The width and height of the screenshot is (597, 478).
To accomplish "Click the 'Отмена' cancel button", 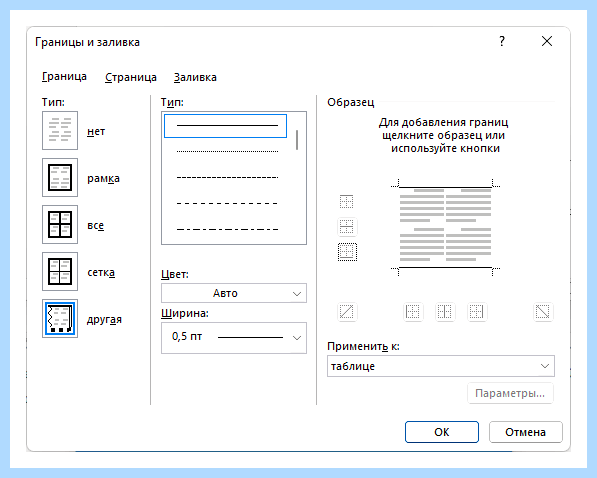I will 525,432.
